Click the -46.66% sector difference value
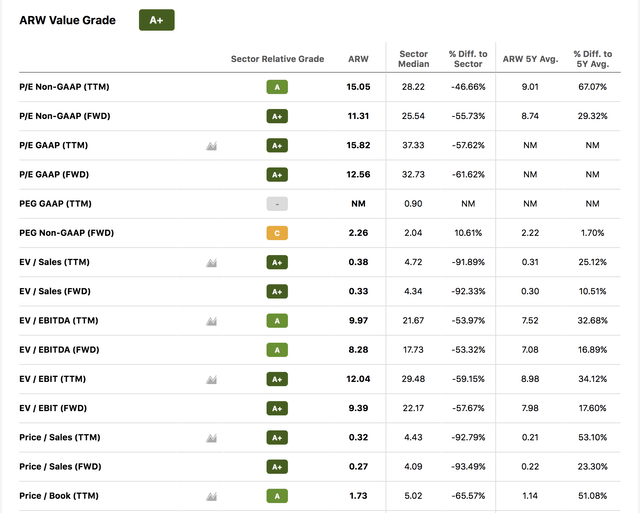 (x=468, y=87)
